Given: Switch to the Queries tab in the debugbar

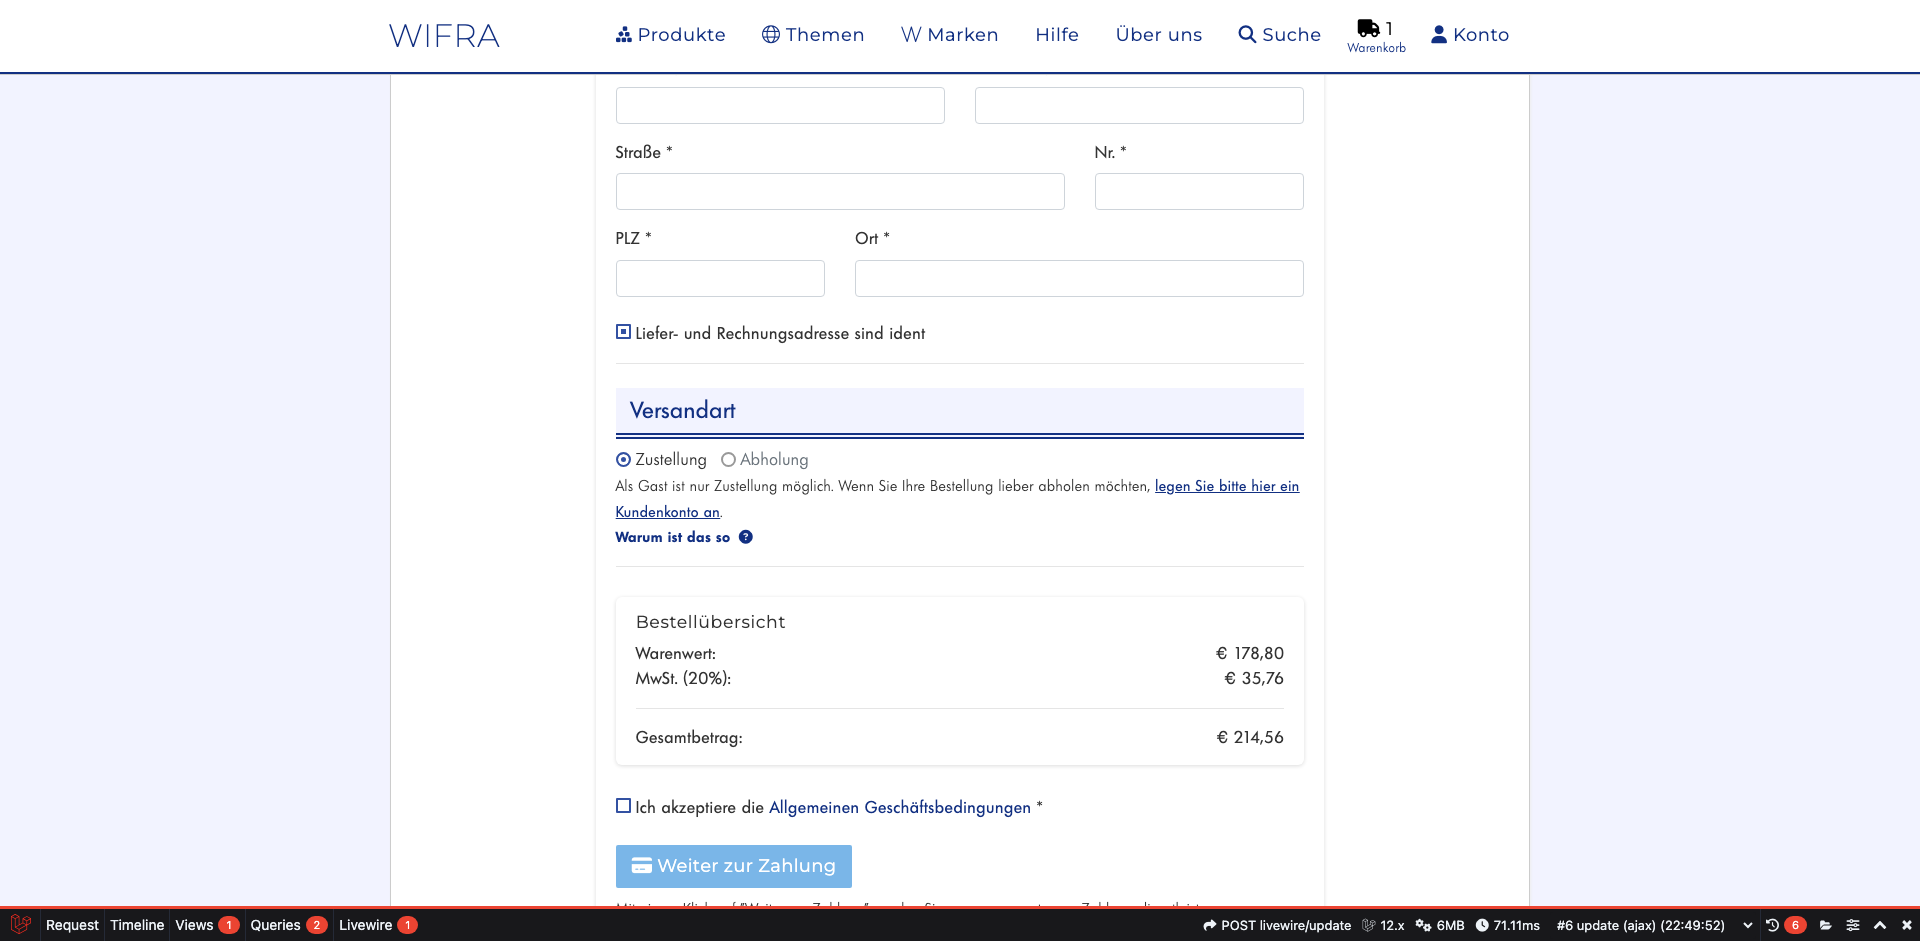Looking at the screenshot, I should pyautogui.click(x=276, y=925).
